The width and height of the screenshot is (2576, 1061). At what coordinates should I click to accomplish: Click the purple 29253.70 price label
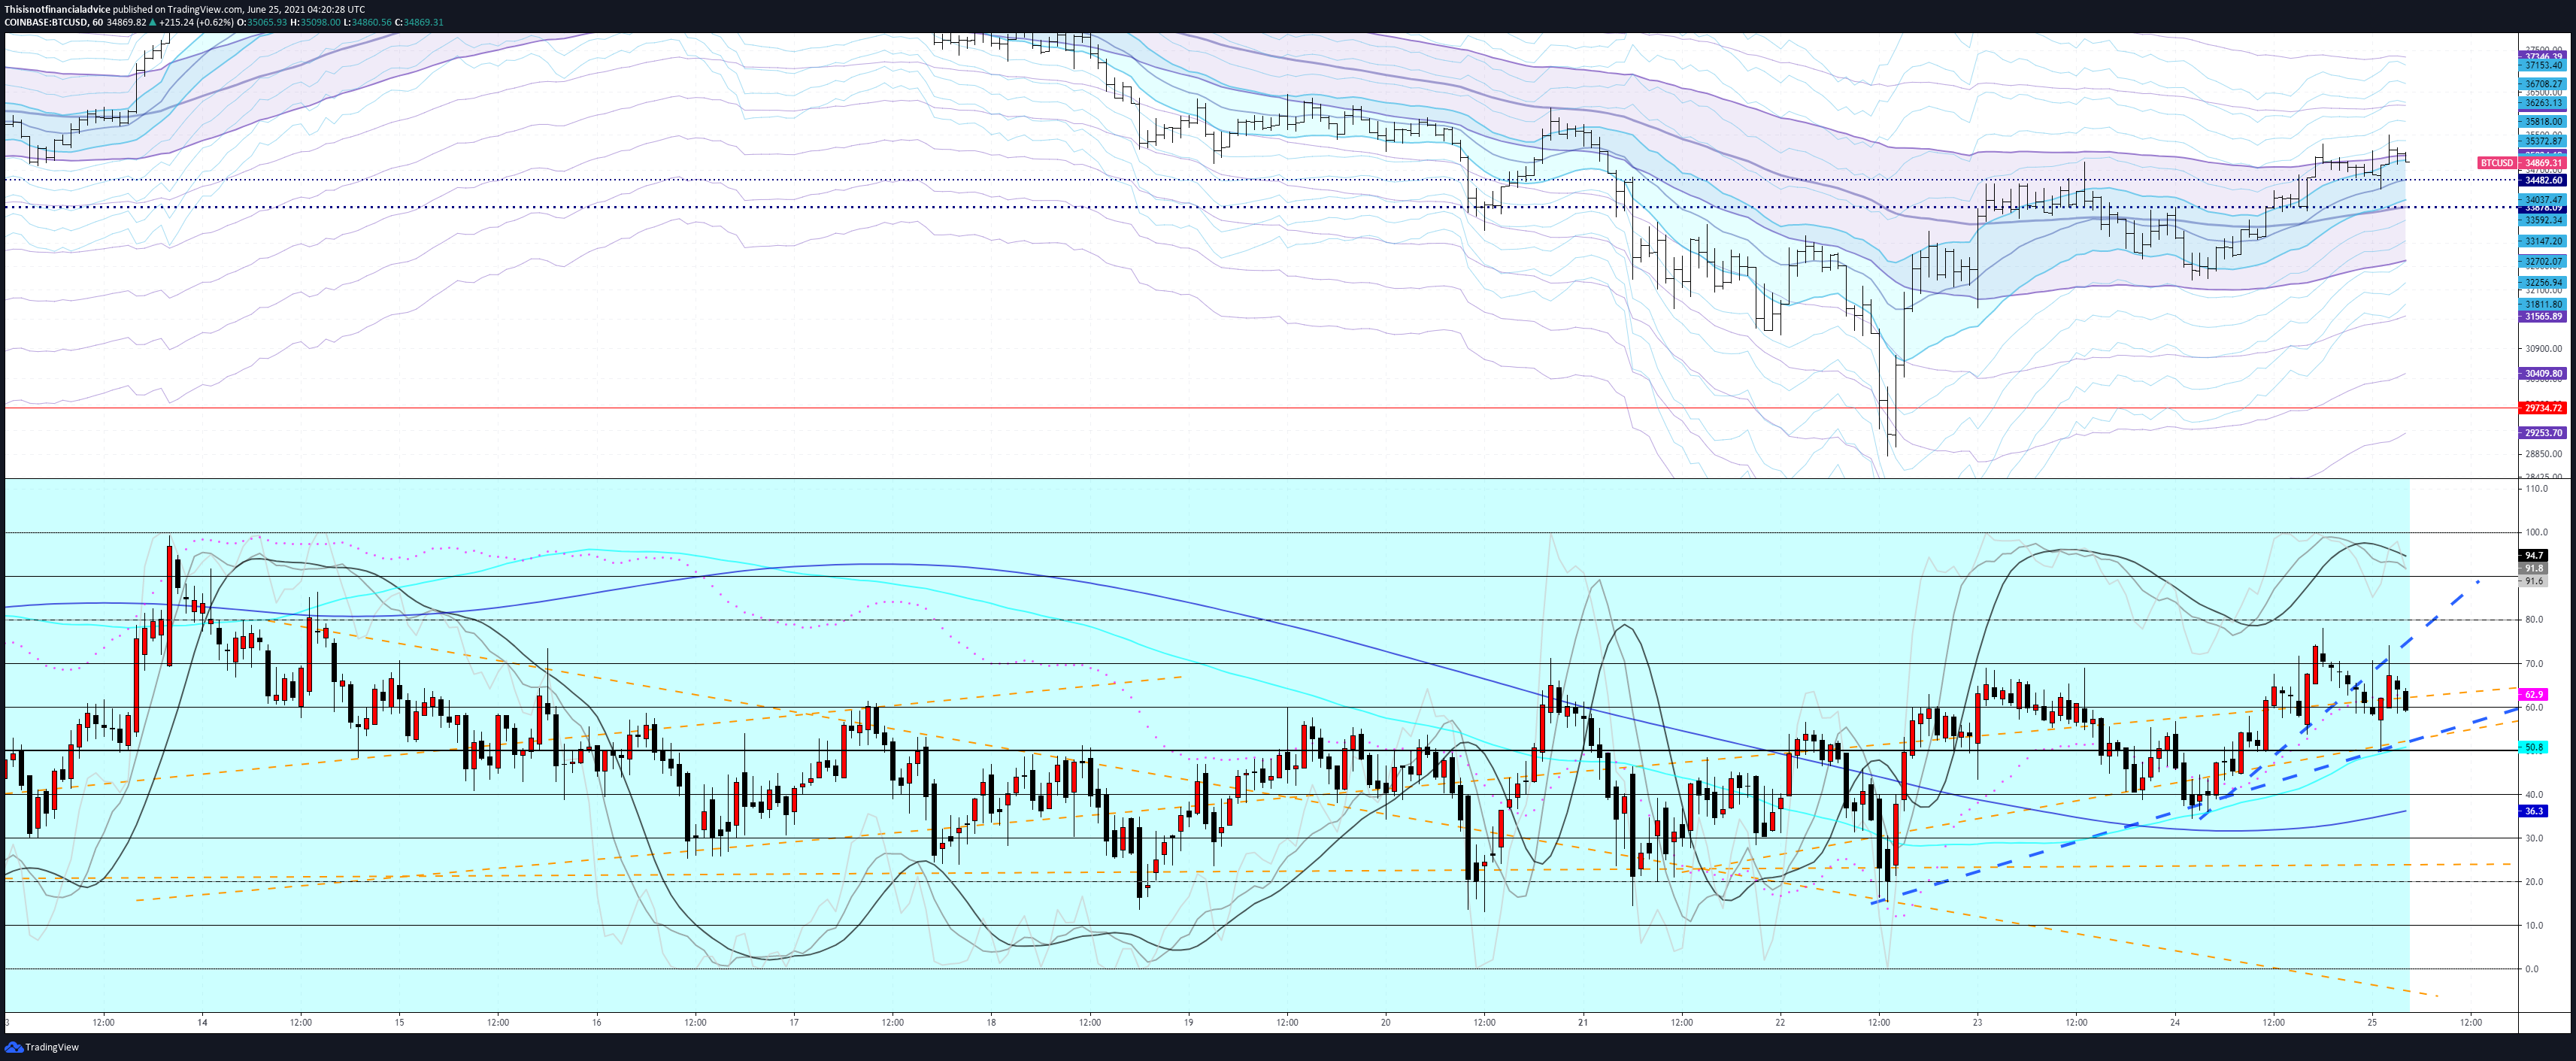2543,433
